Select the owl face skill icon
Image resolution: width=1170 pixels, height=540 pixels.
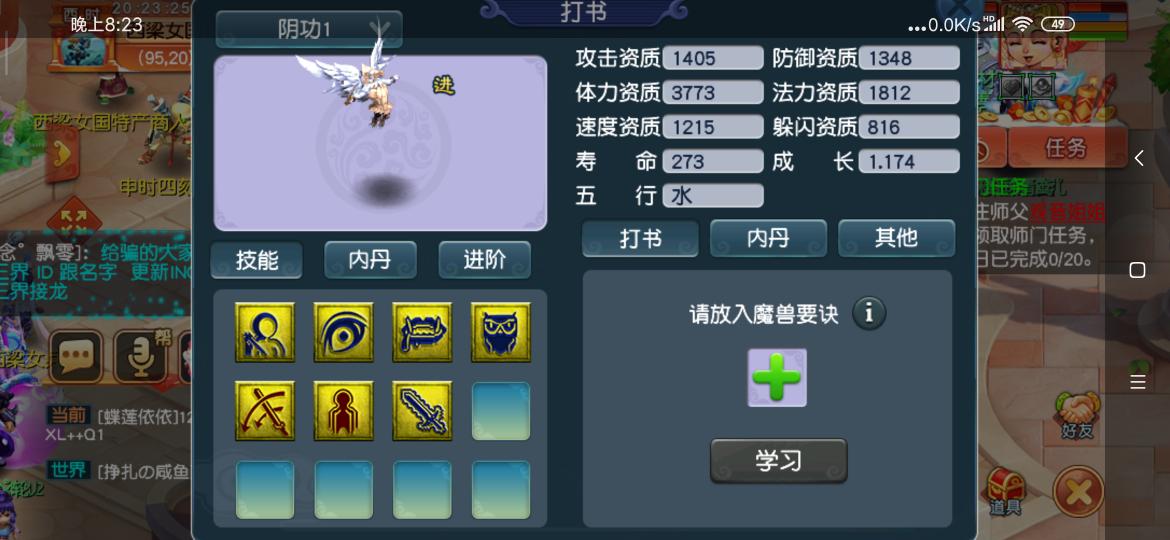pos(501,332)
